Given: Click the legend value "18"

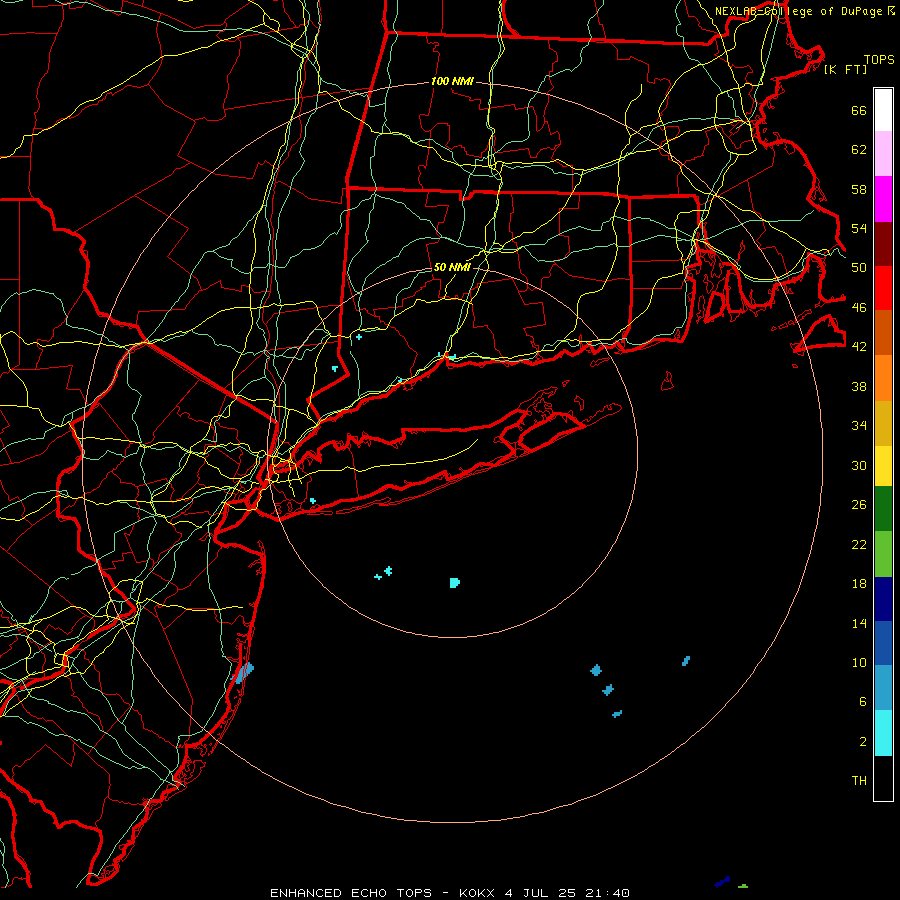Looking at the screenshot, I should (x=859, y=584).
